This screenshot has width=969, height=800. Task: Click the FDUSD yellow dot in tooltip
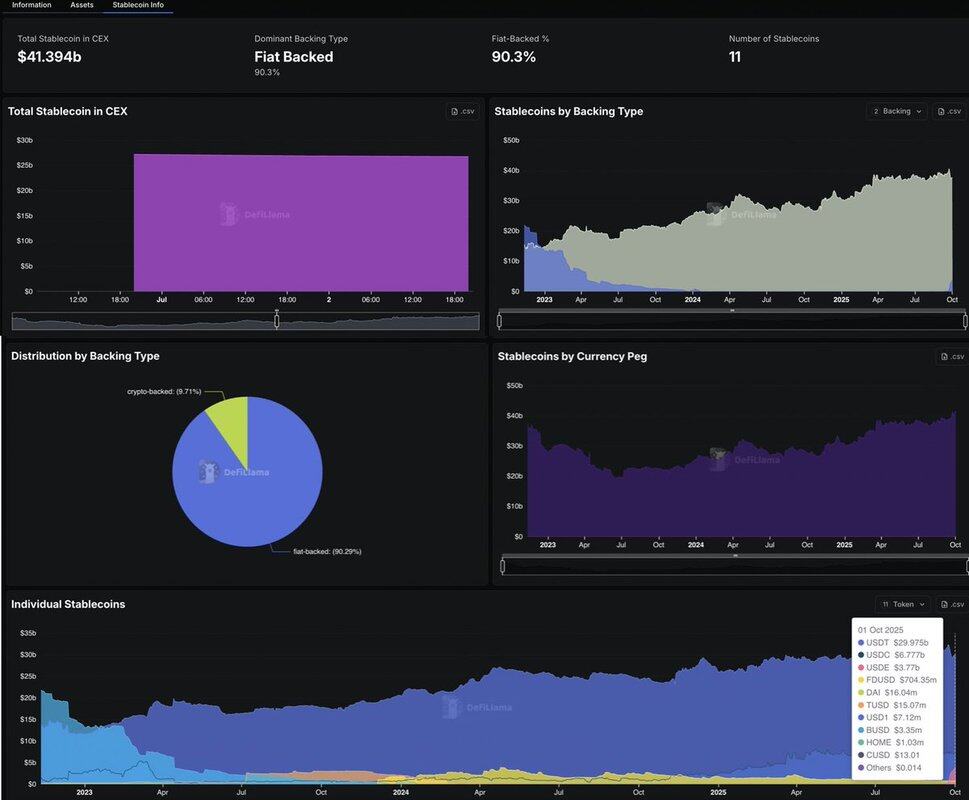(x=861, y=678)
